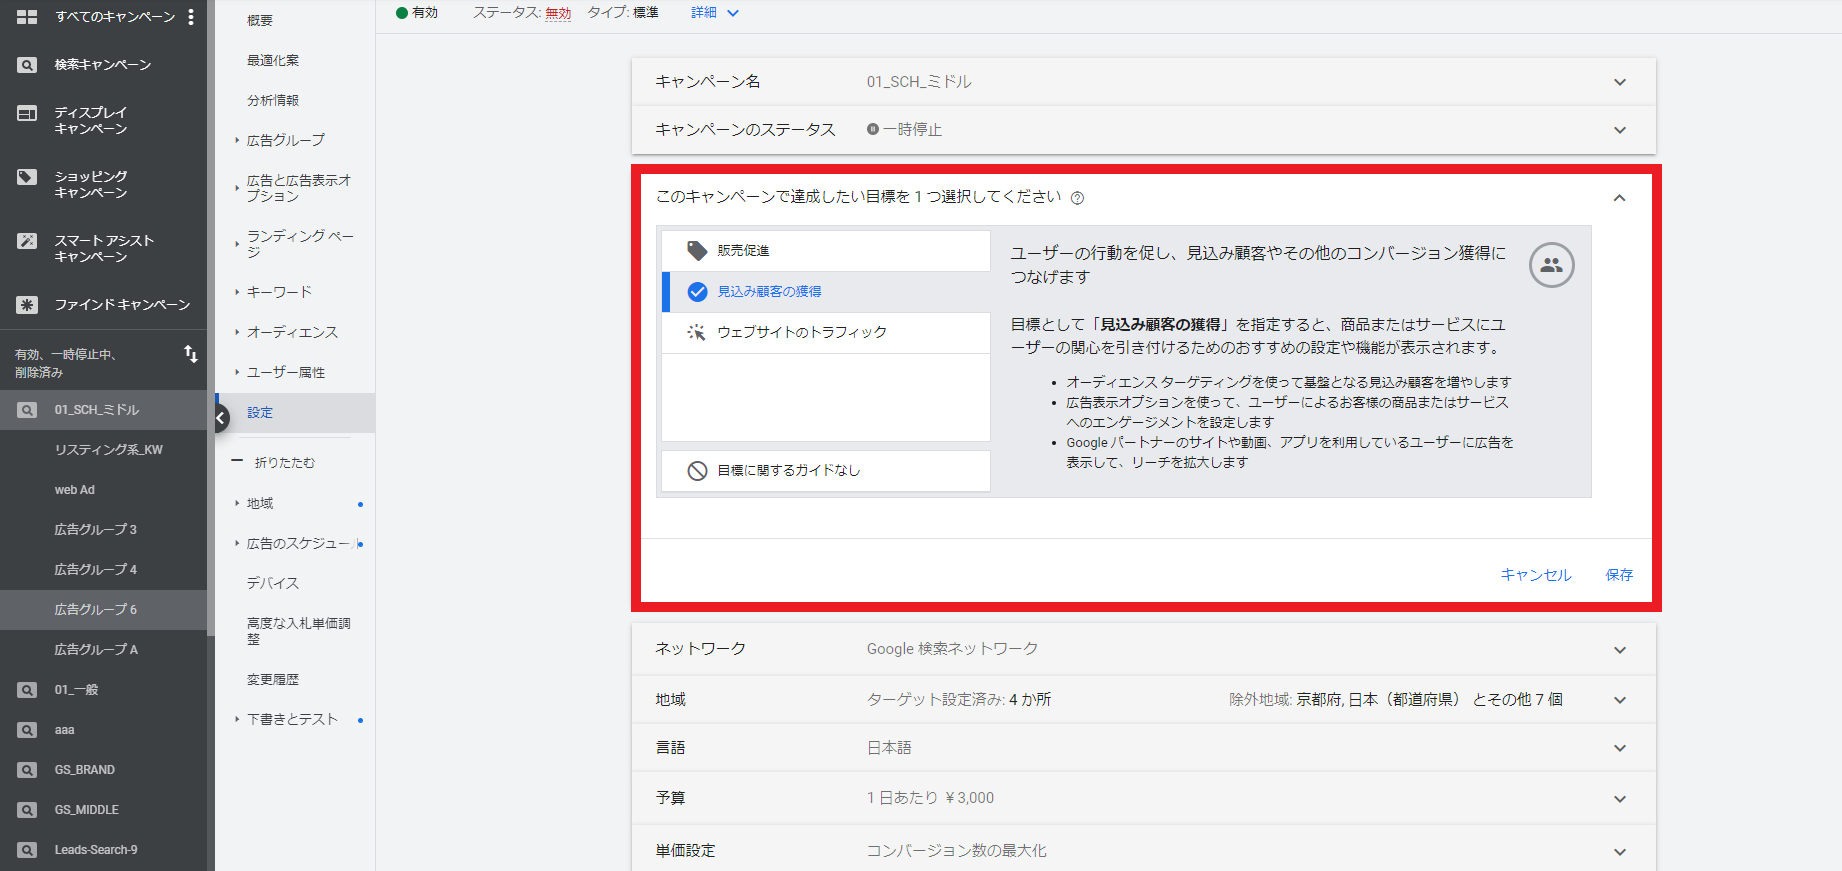Click the ファインドキャンペーン asterisk icon

(x=27, y=305)
